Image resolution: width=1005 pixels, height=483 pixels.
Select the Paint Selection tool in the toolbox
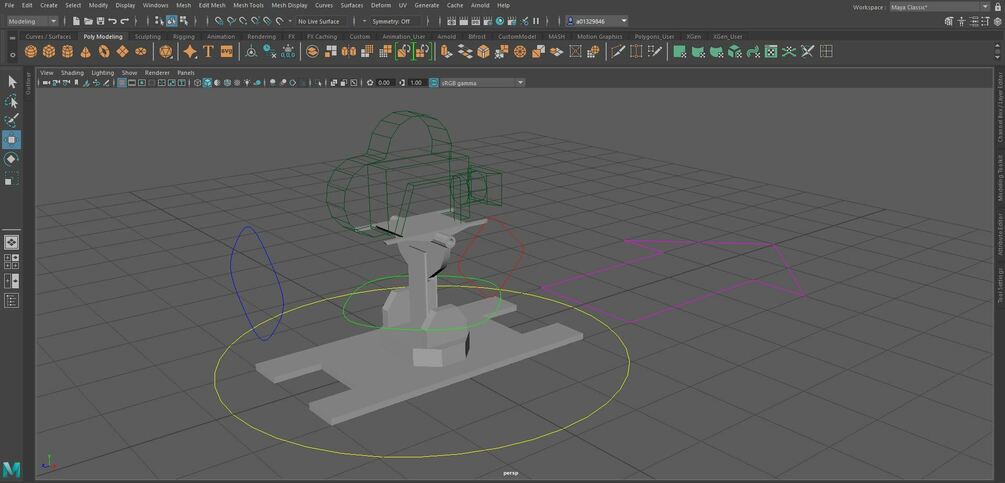[12, 120]
